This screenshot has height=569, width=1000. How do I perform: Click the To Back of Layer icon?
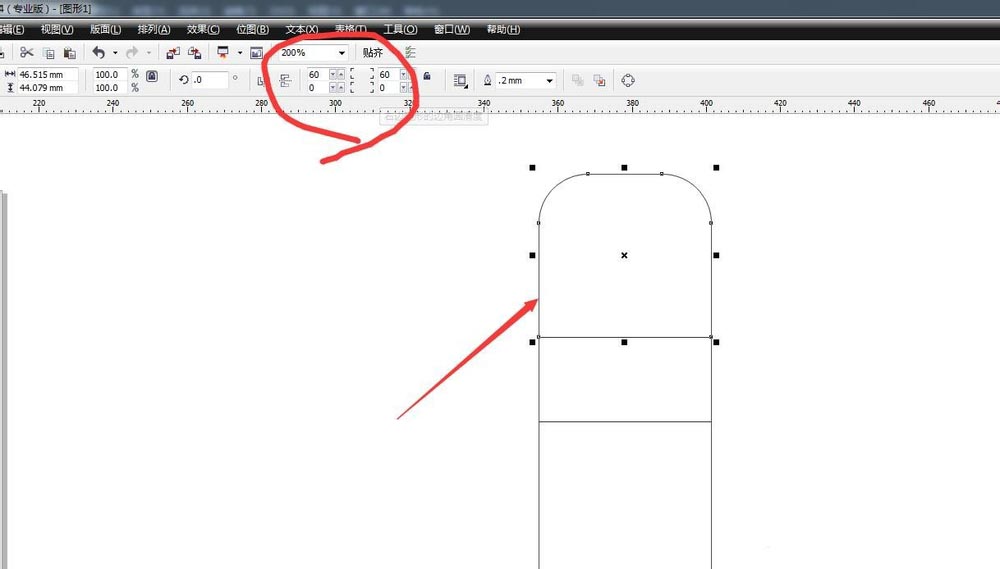tap(599, 80)
